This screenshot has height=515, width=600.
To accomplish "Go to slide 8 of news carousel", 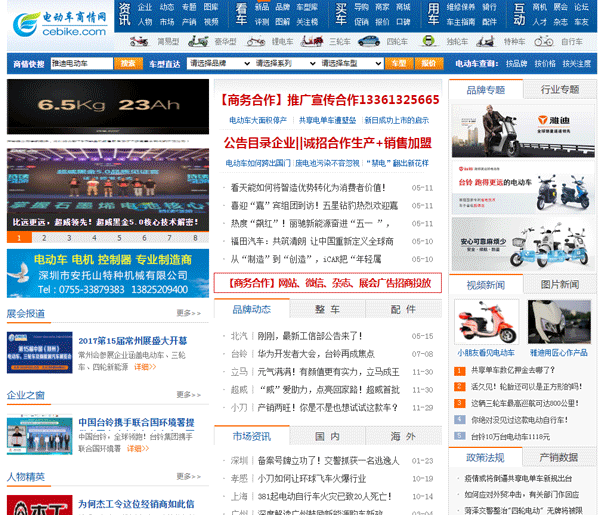I will tap(195, 238).
